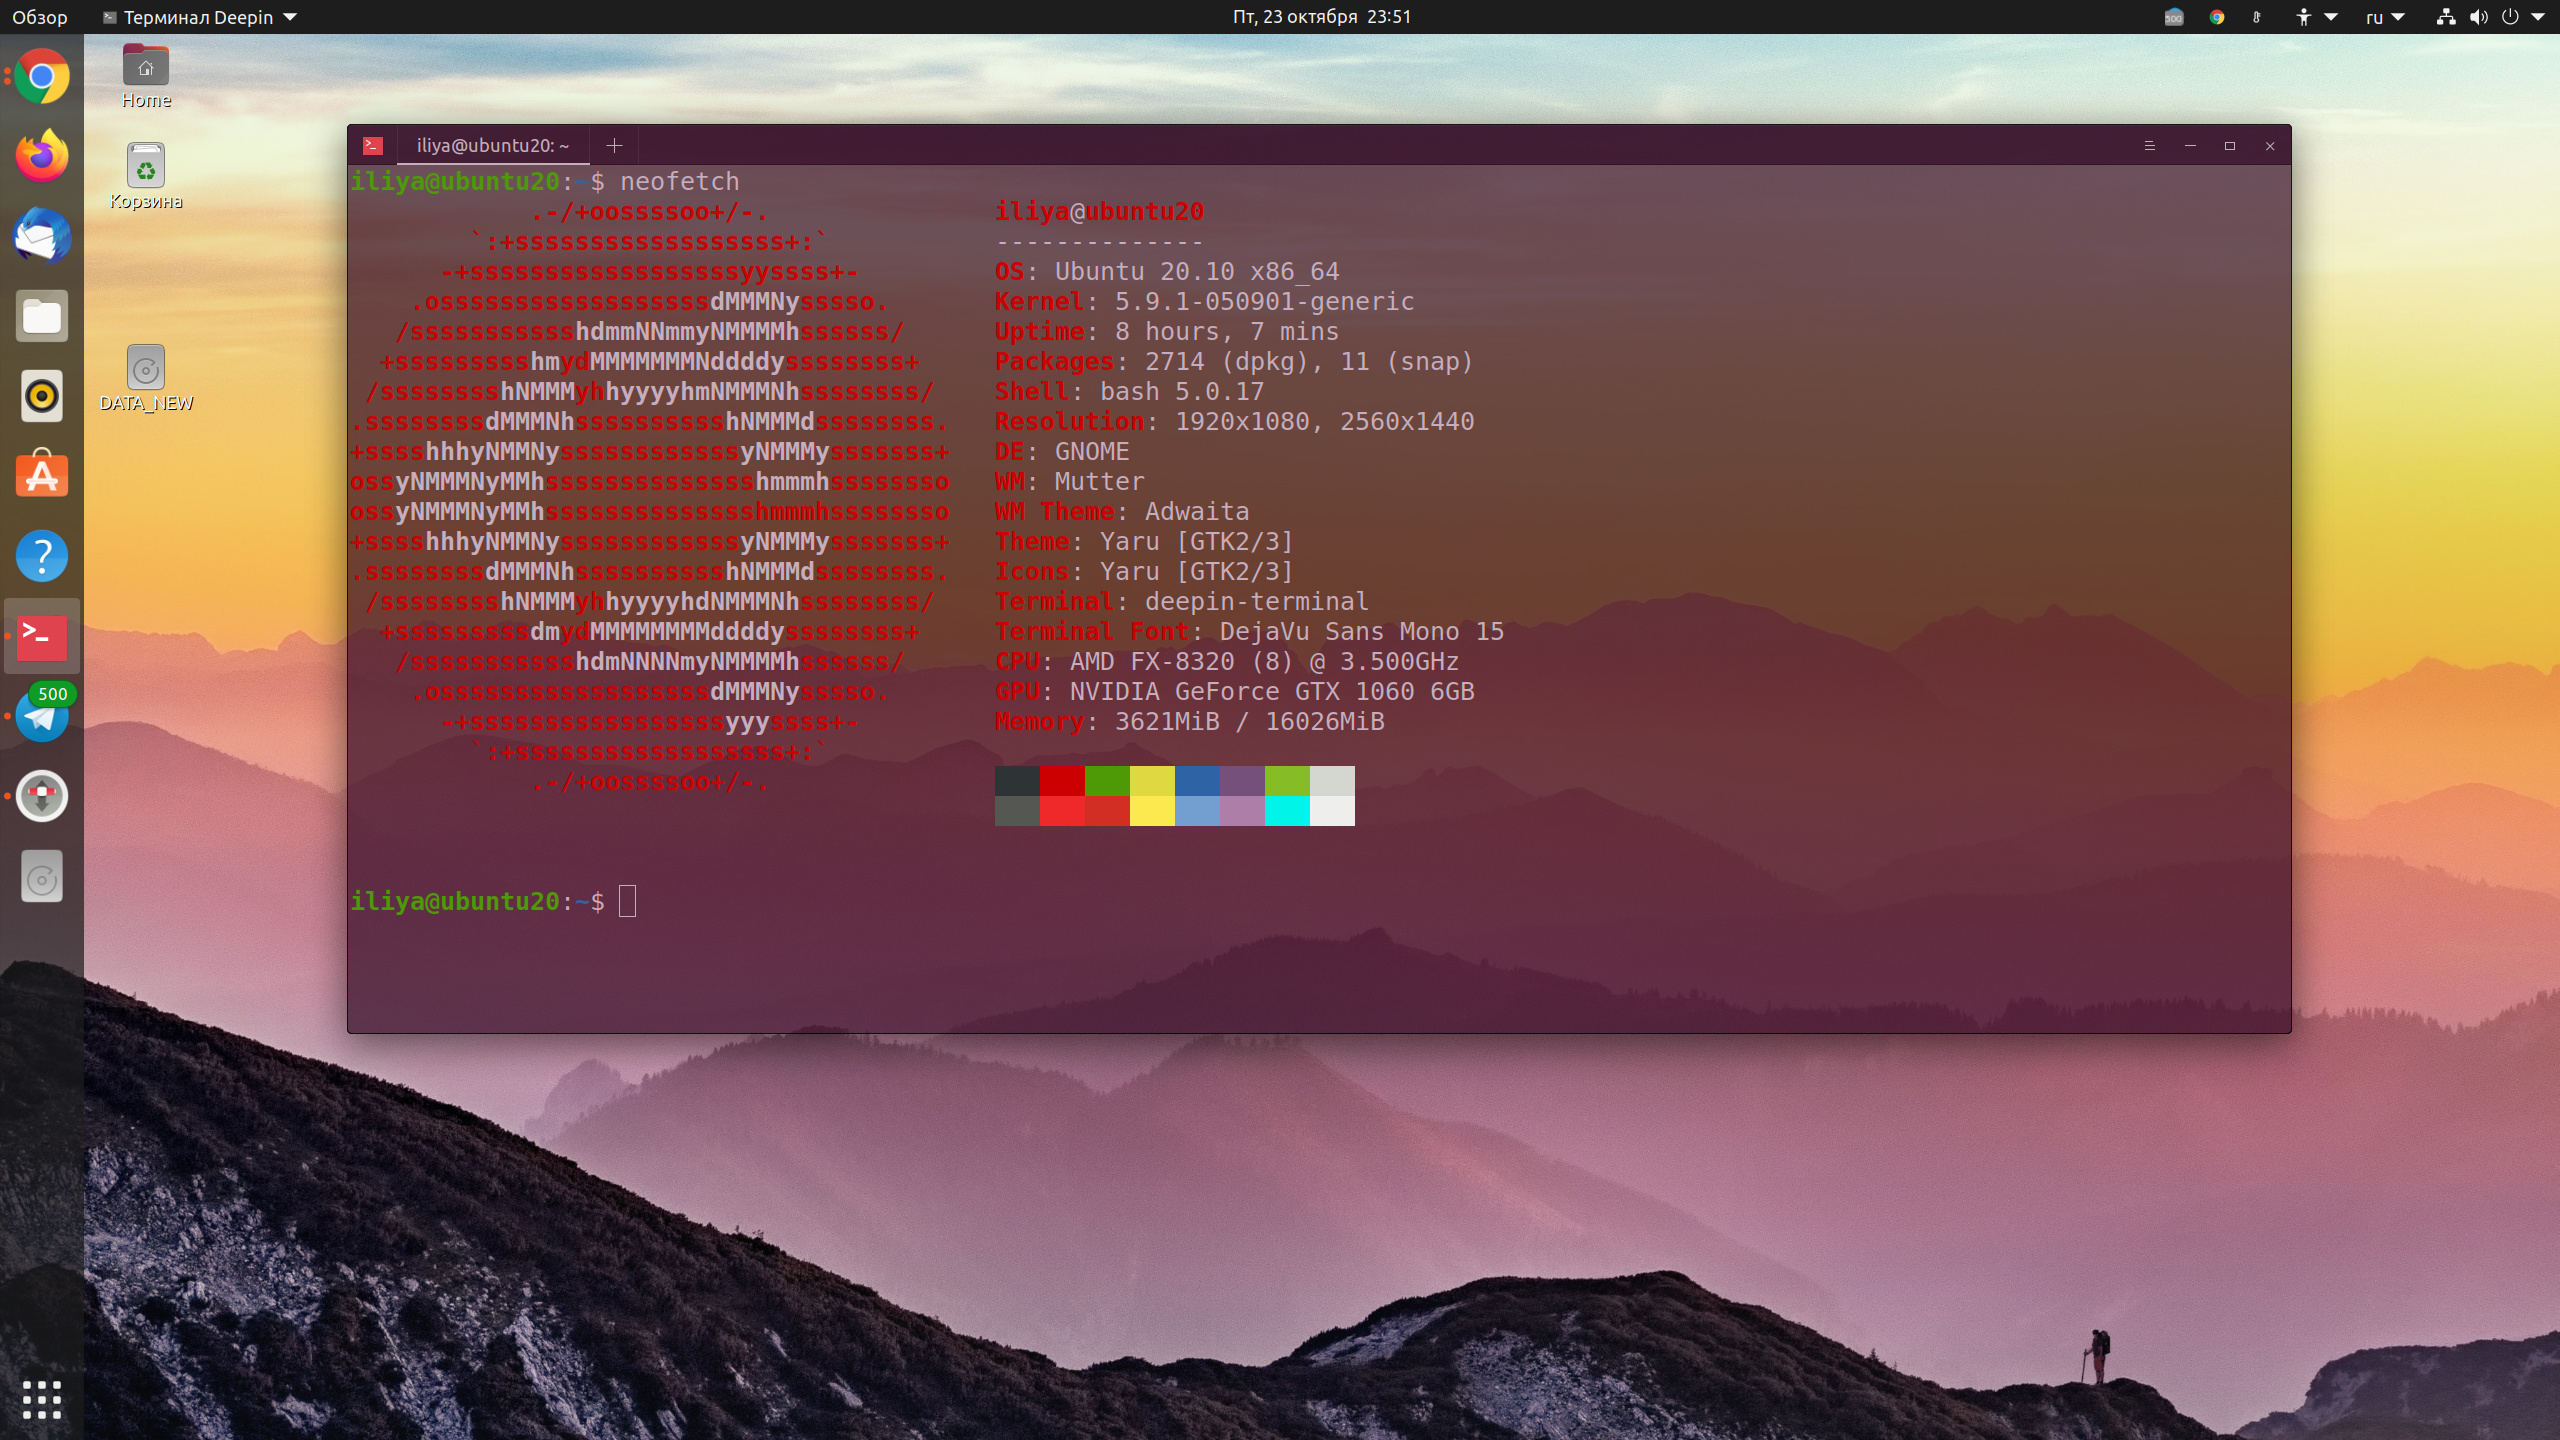This screenshot has width=2560, height=1440.
Task: Open the Help icon in dock
Action: point(42,556)
